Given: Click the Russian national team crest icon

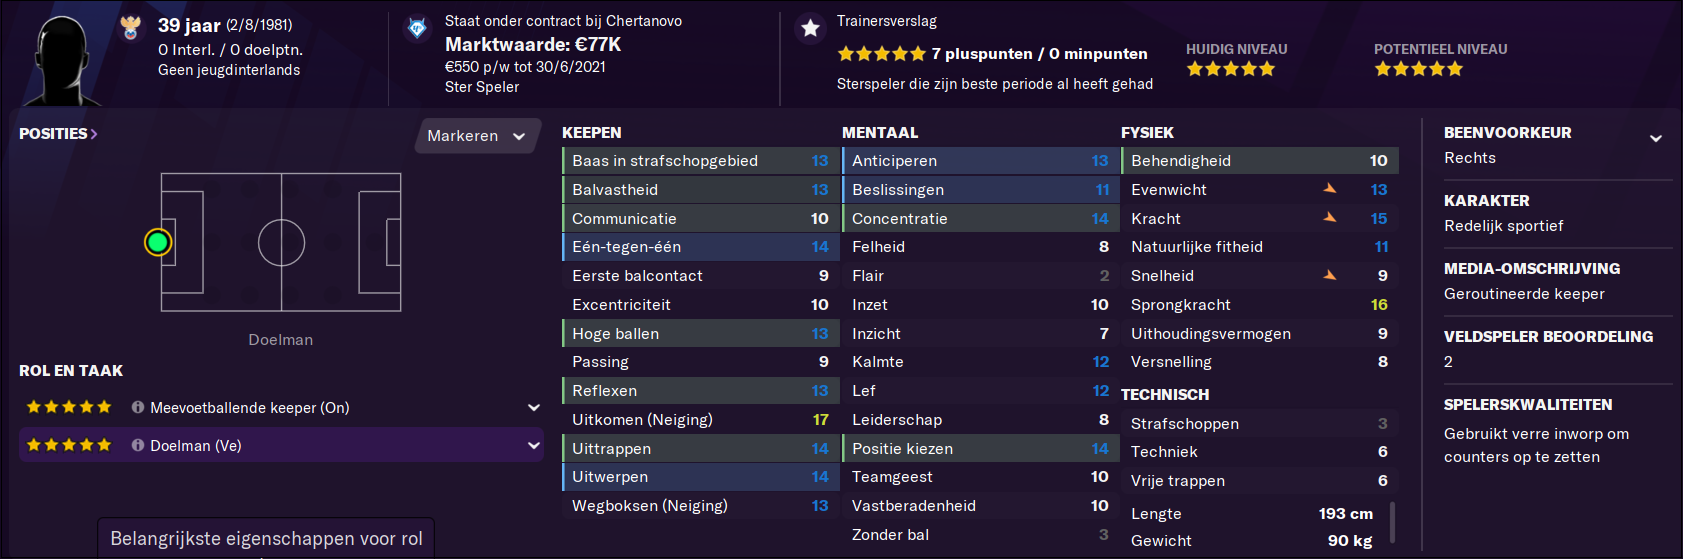Looking at the screenshot, I should (x=131, y=28).
